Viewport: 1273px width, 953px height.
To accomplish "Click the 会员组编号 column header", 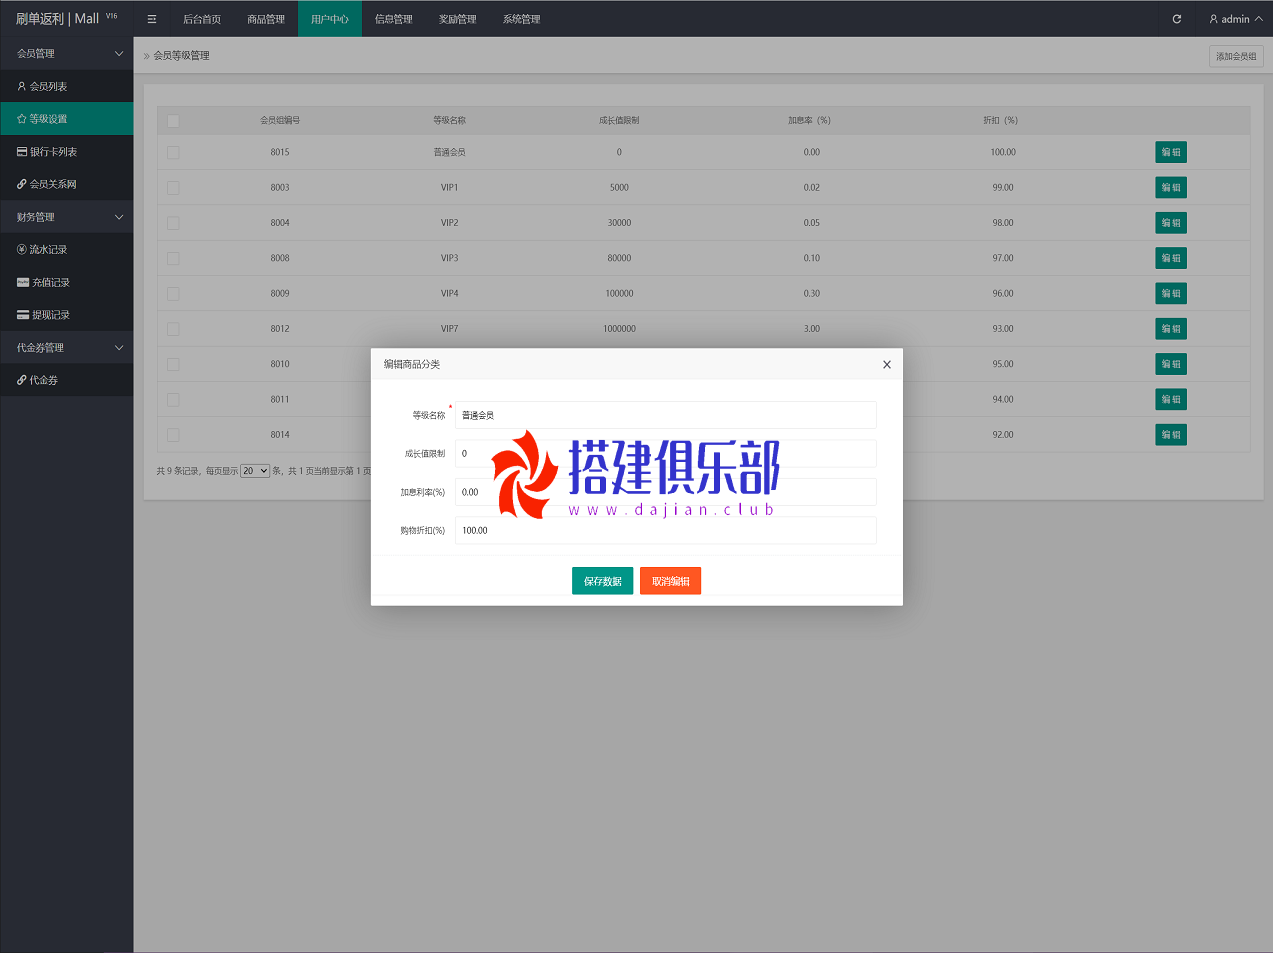I will click(280, 121).
